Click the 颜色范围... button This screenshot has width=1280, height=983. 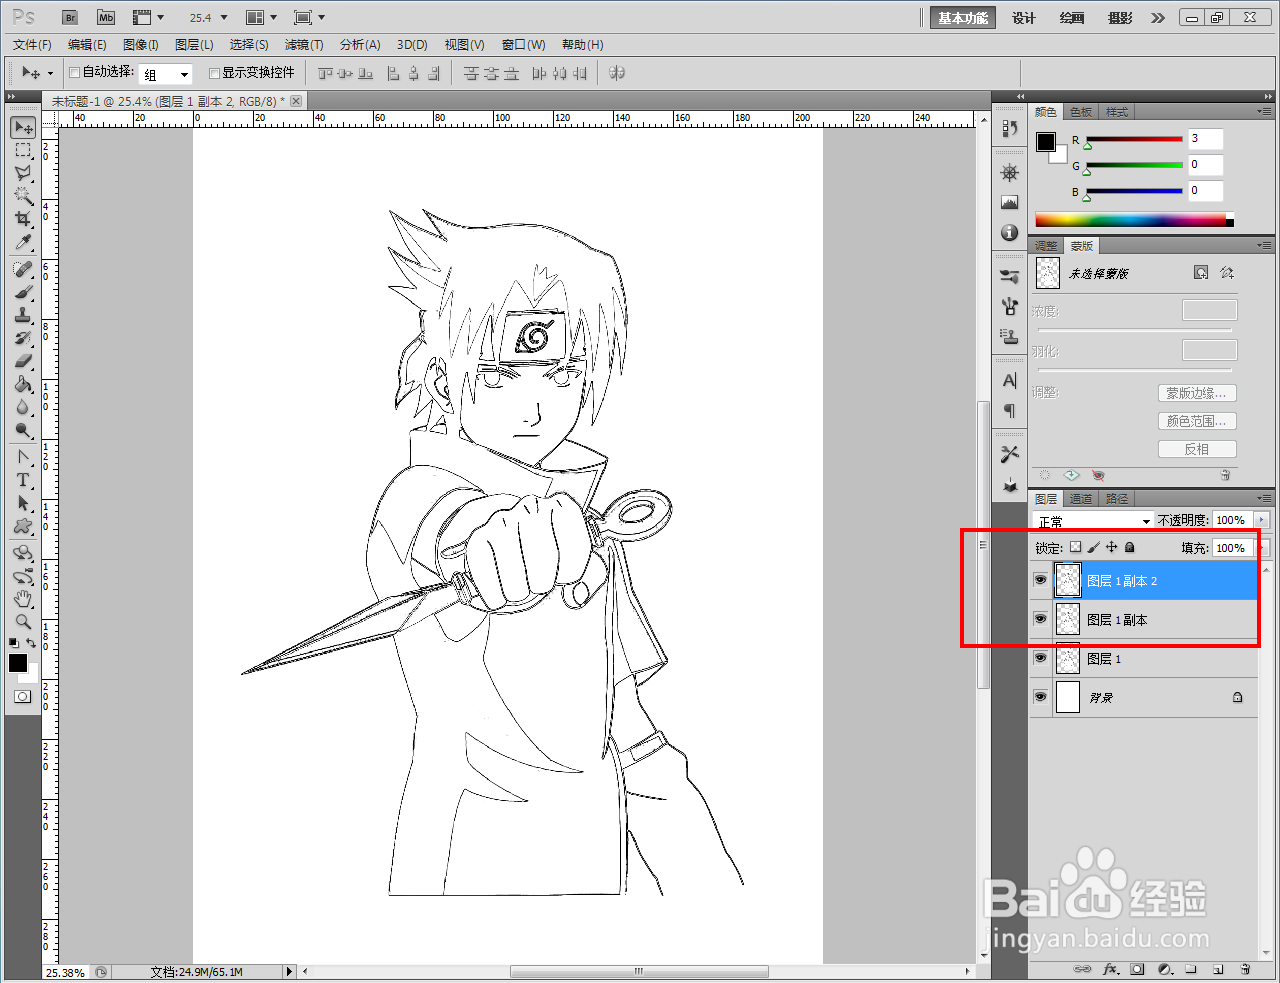click(1197, 421)
